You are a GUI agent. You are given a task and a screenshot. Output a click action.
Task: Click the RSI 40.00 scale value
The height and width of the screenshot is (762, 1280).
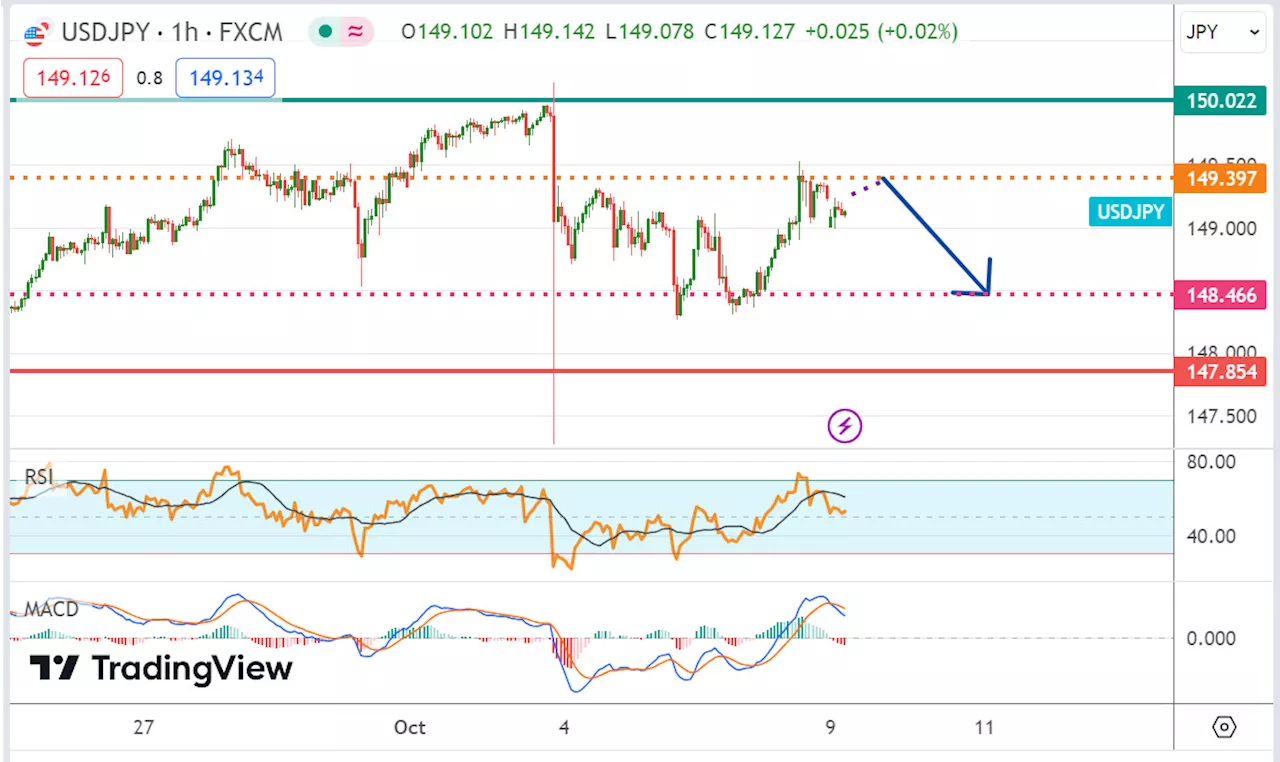1210,536
